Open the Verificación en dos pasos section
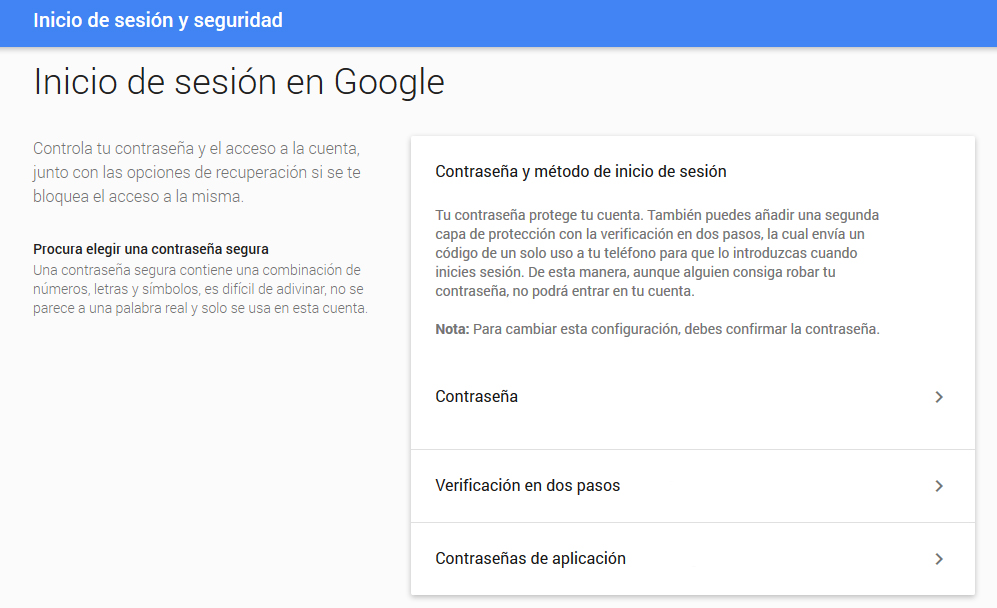Screen dimensions: 997x608 [692, 485]
